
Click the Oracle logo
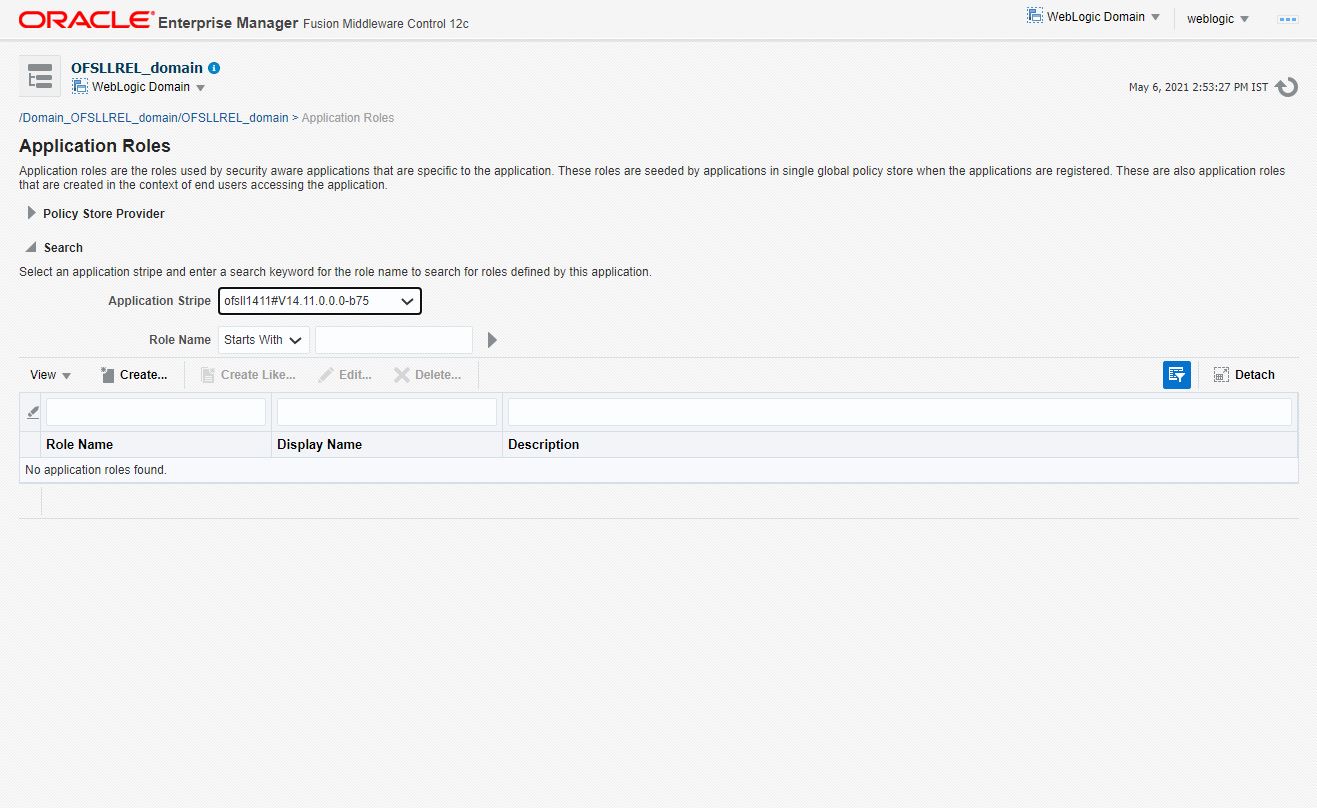[87, 19]
